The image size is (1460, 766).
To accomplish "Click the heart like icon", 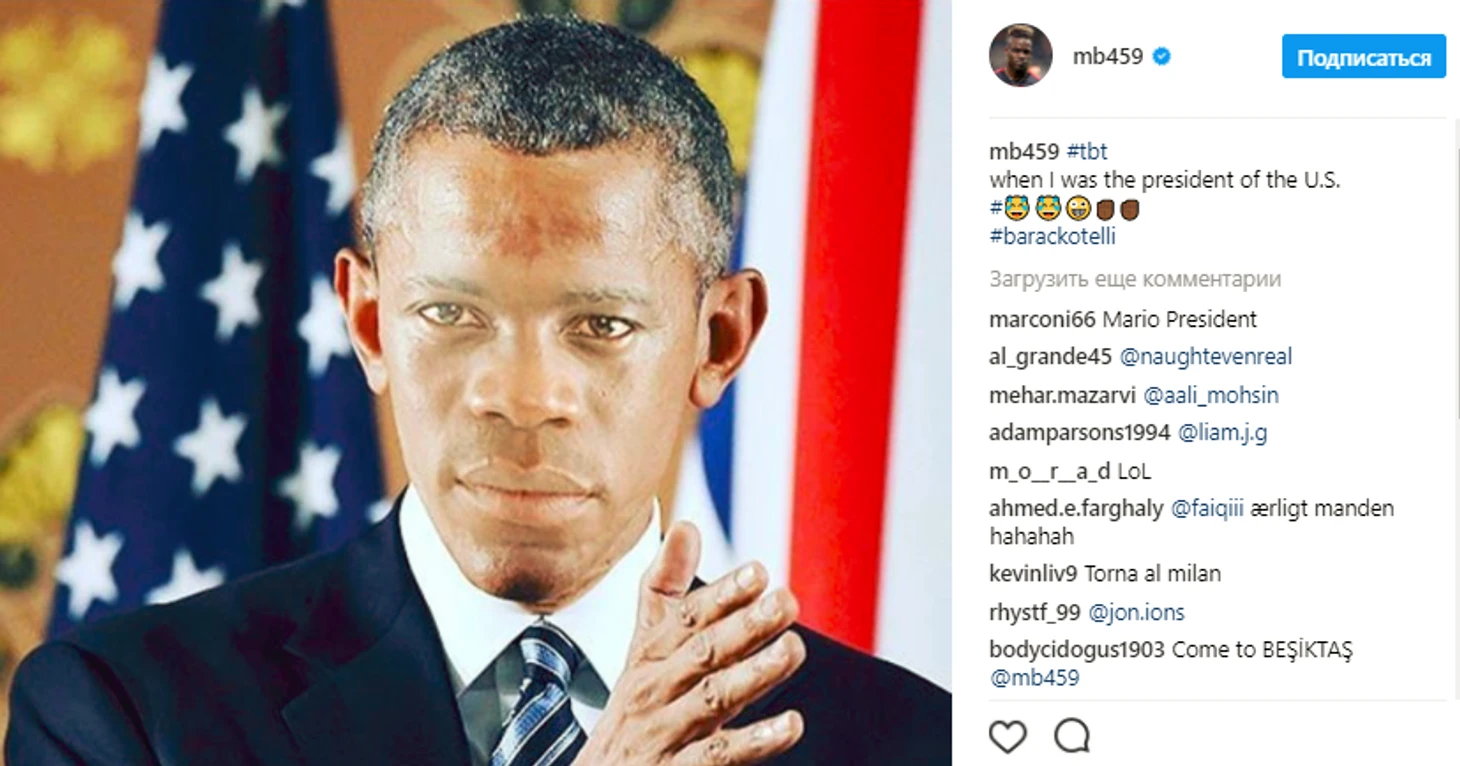I will tap(1008, 736).
